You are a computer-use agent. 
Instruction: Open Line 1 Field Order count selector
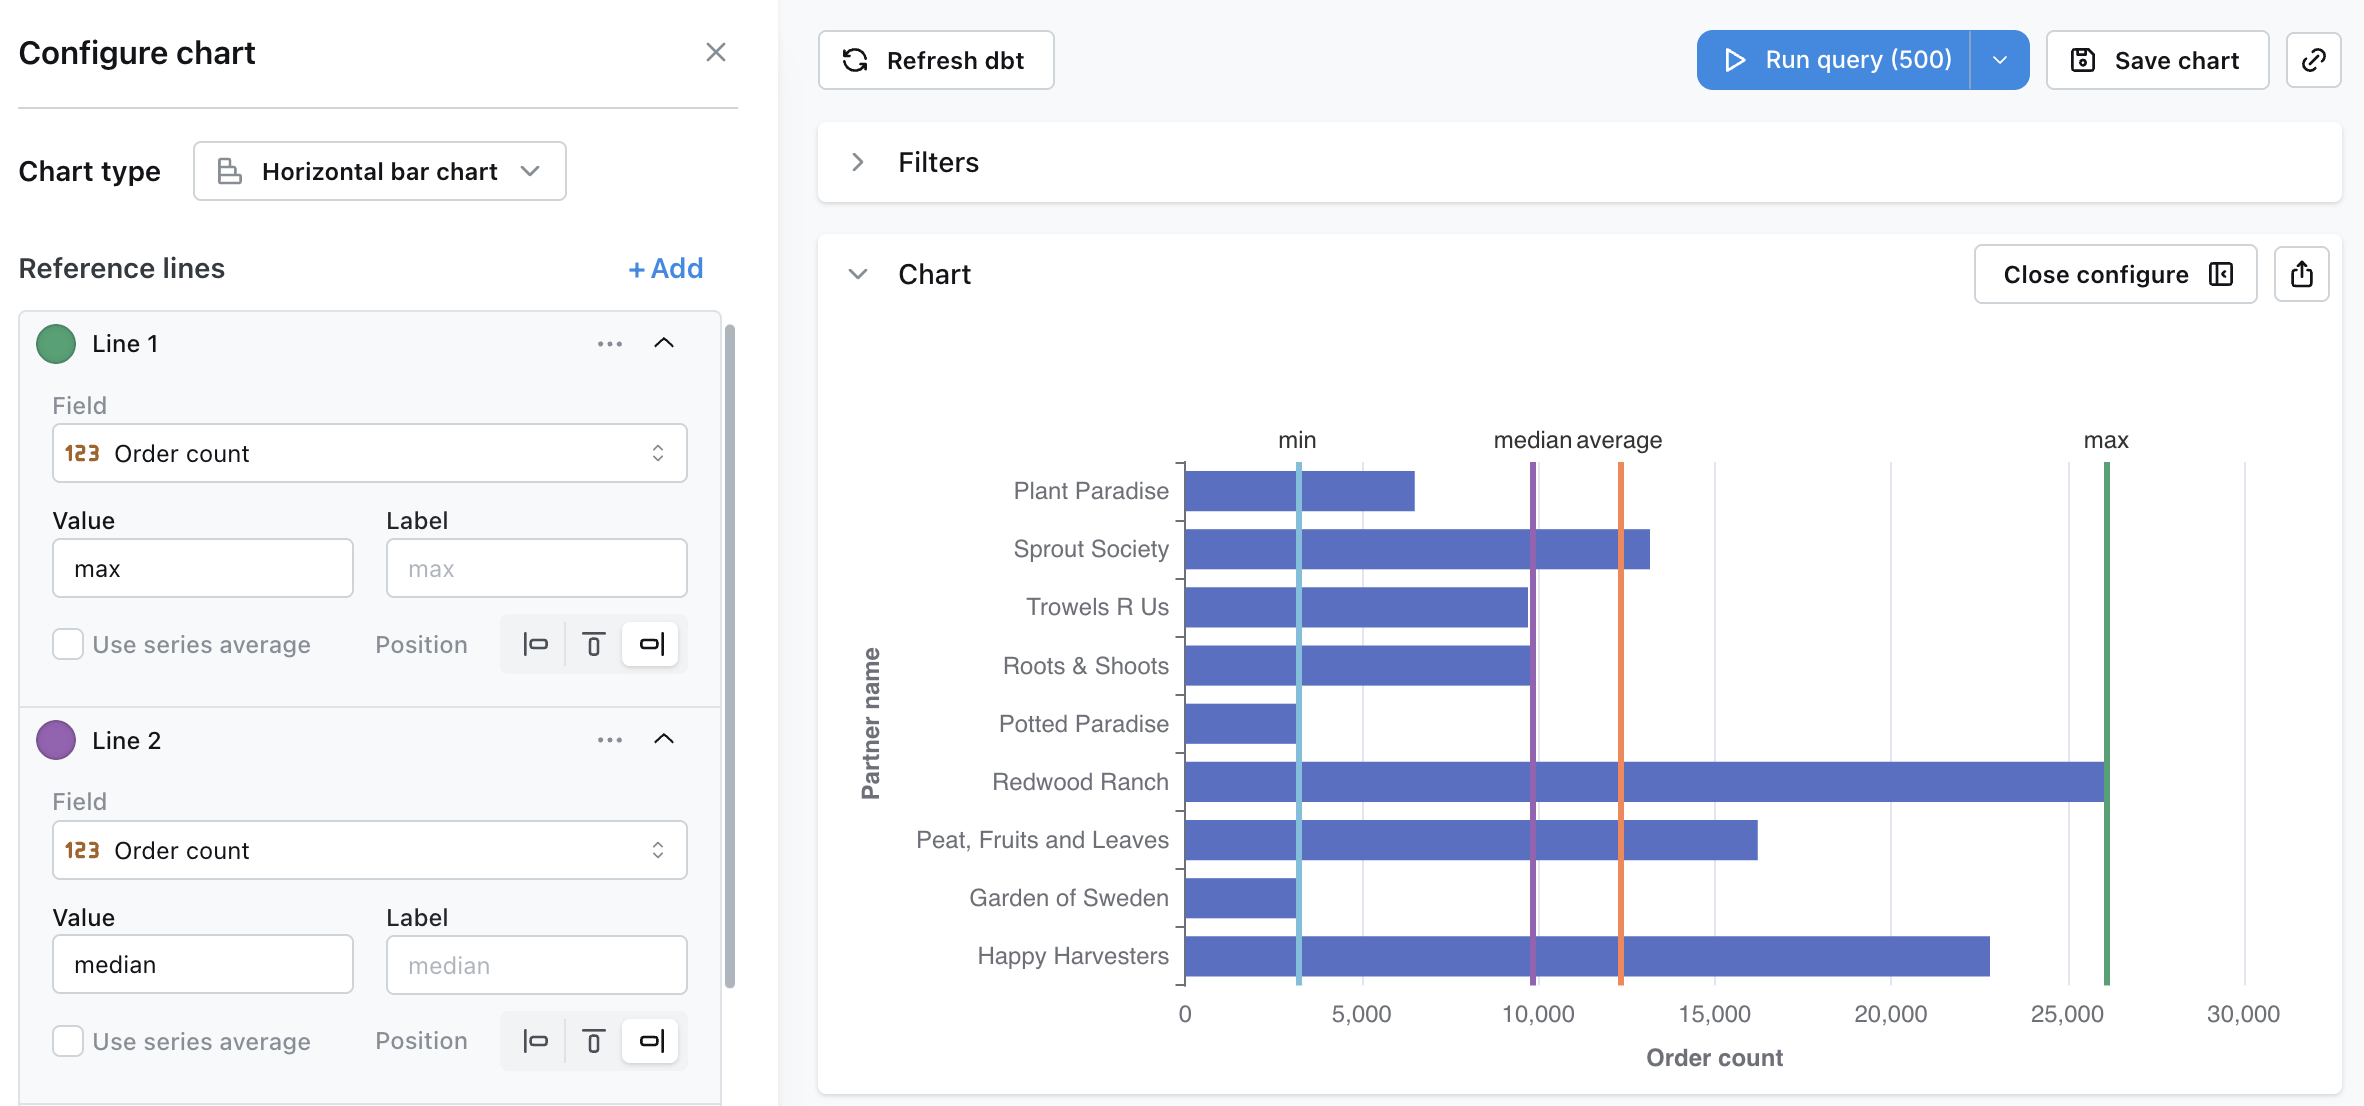point(369,453)
